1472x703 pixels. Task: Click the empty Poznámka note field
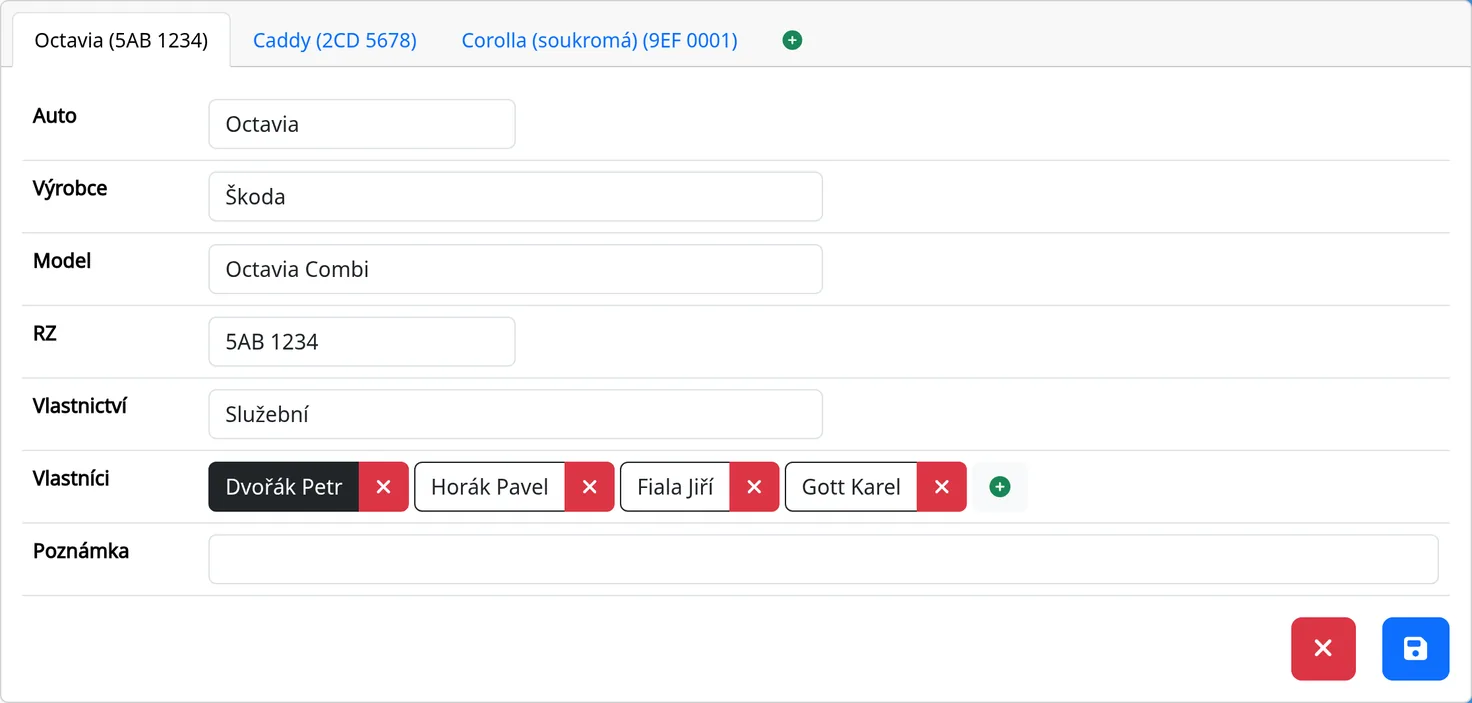[823, 559]
